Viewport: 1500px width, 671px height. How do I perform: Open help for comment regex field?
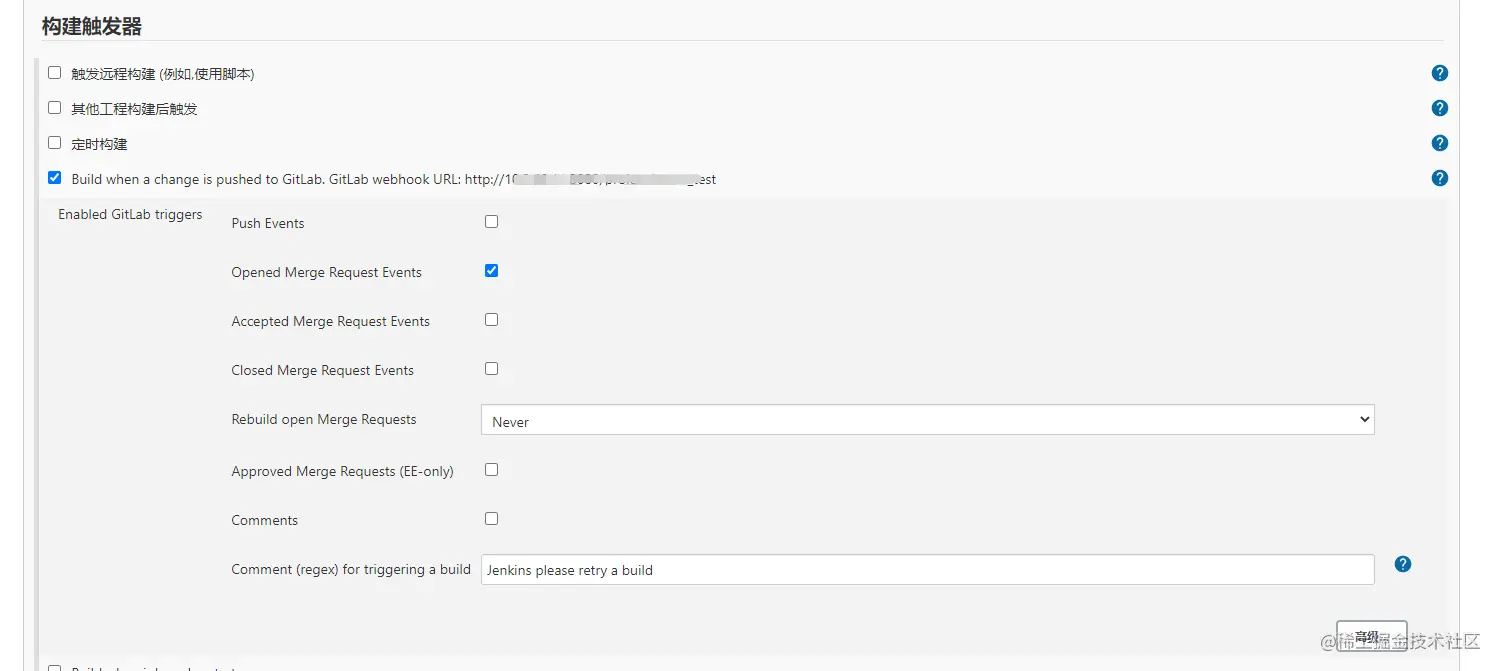click(x=1403, y=564)
